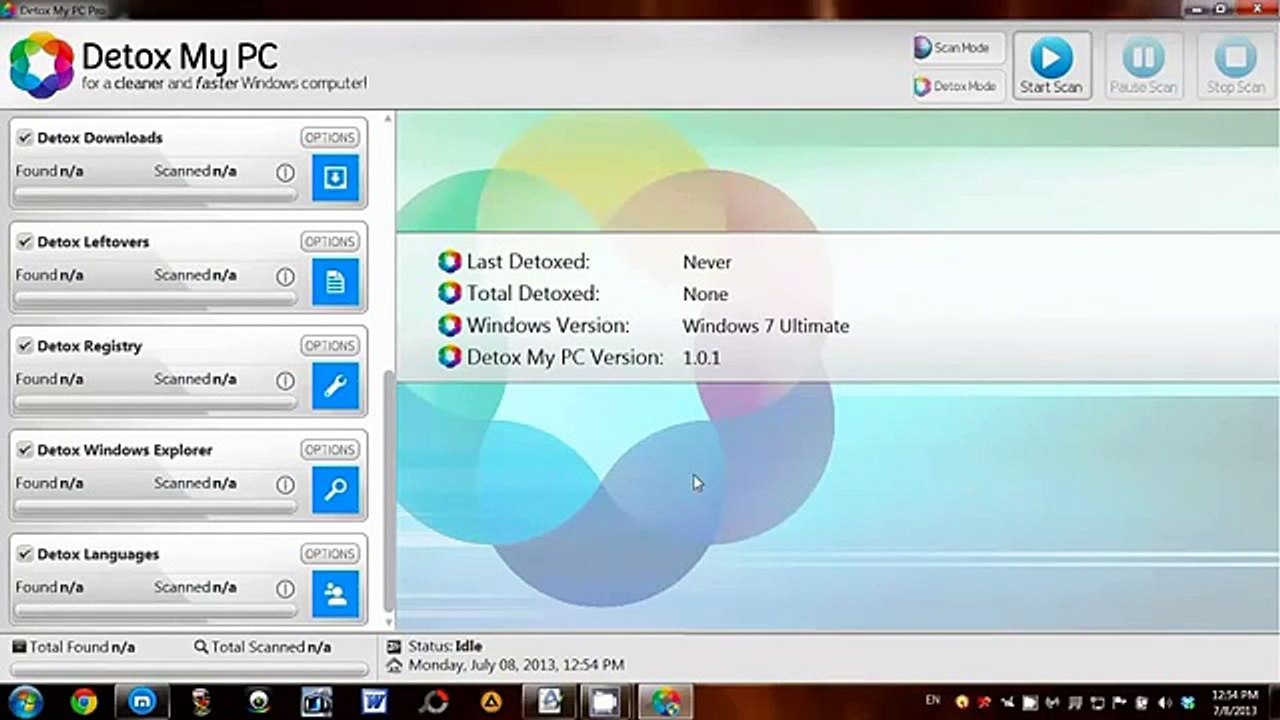Switch to Detox Mode

(957, 86)
